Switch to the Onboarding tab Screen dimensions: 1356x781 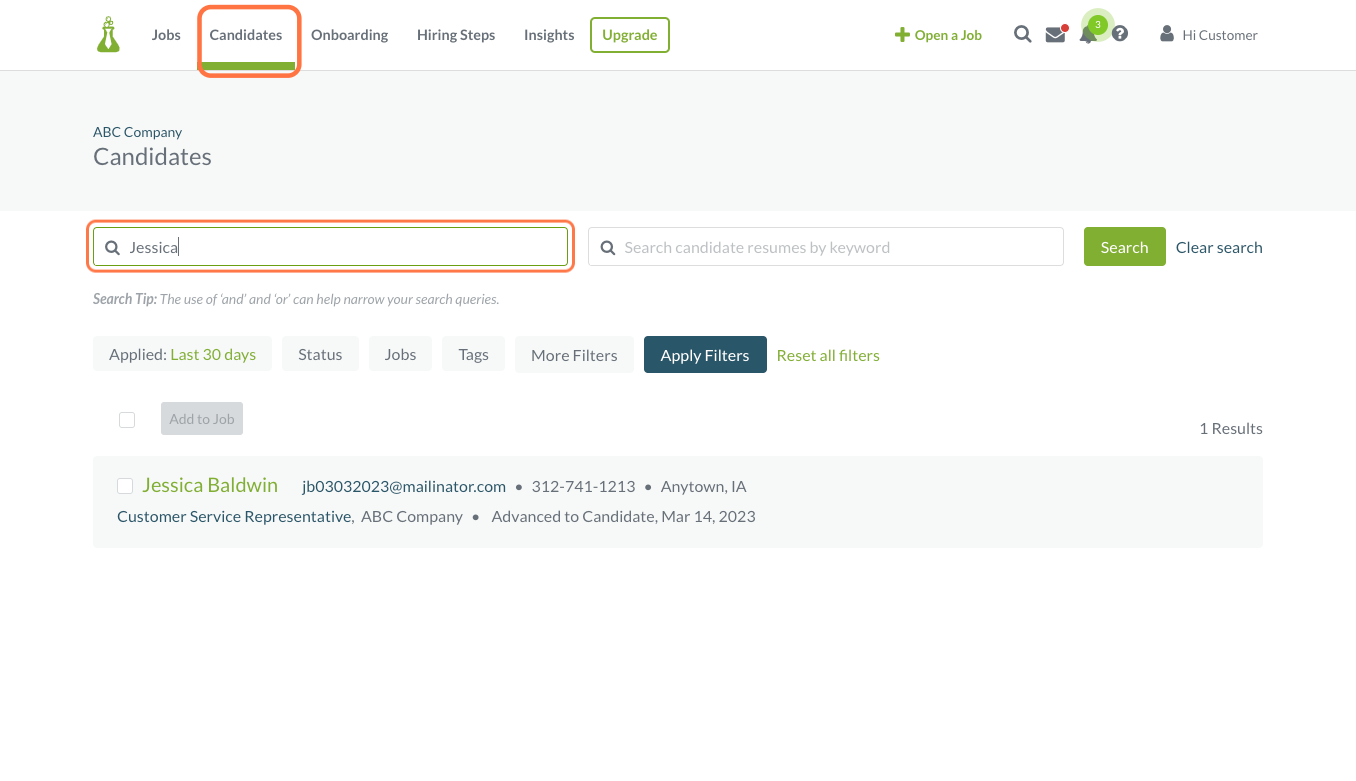(349, 35)
